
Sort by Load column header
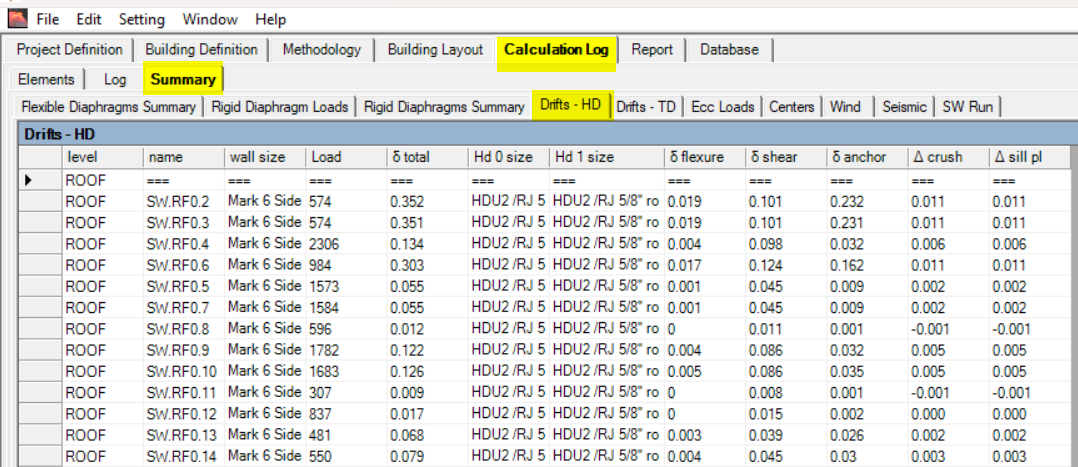pyautogui.click(x=346, y=157)
